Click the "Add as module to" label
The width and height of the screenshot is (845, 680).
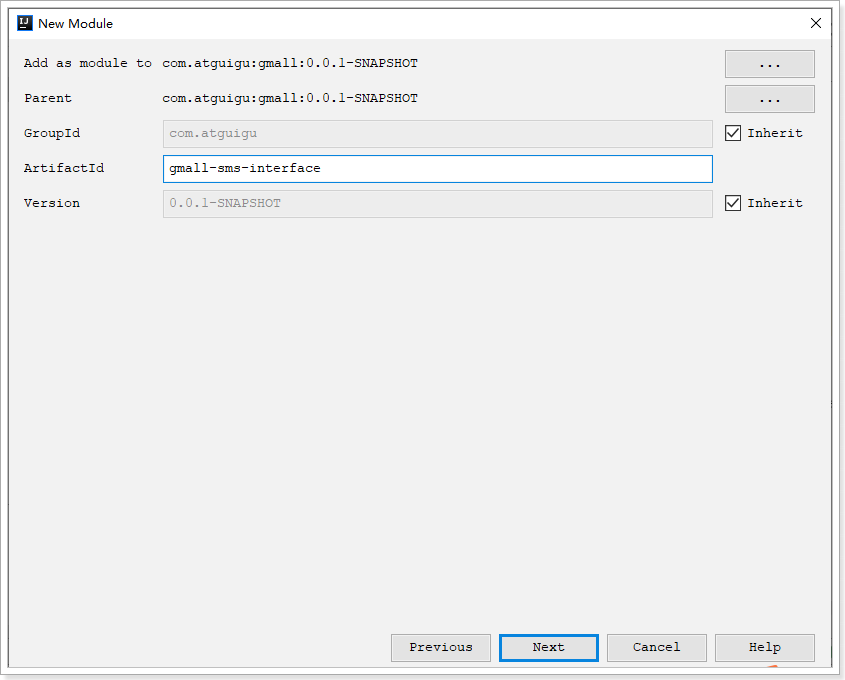pos(88,64)
